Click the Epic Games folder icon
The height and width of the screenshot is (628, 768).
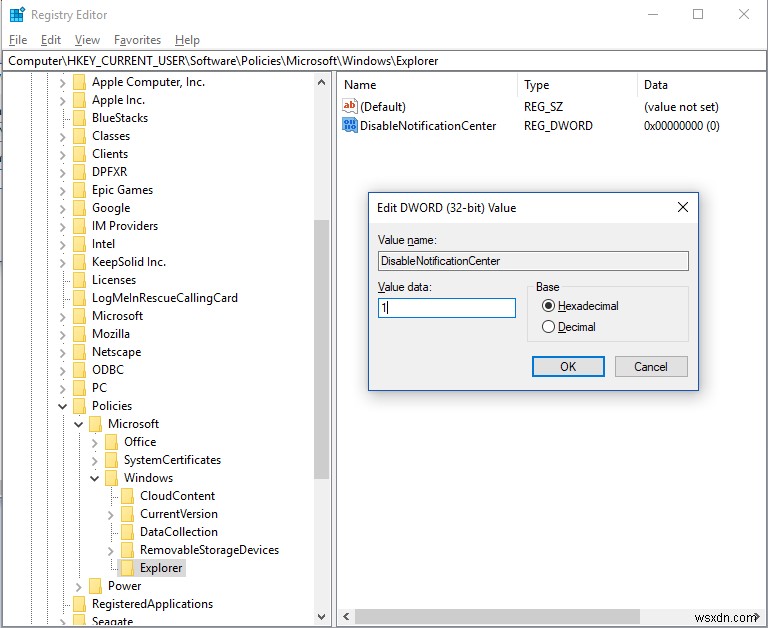tap(79, 190)
